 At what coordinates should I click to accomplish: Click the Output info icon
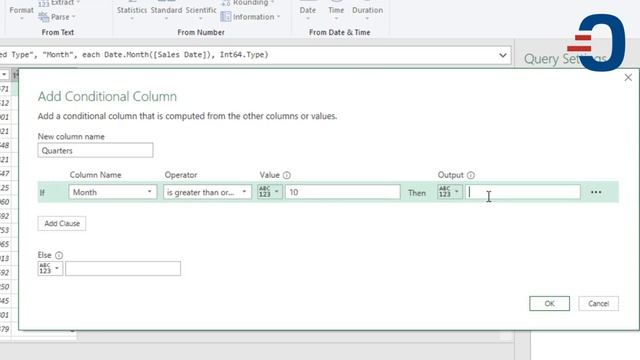pos(471,175)
